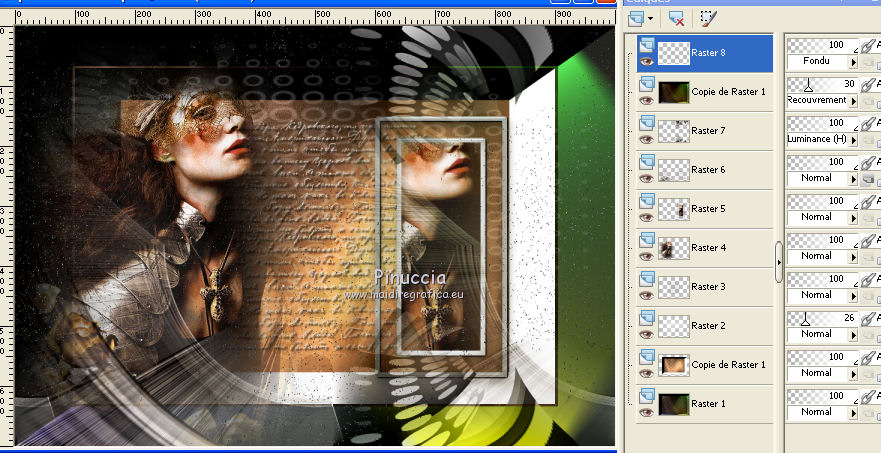Open Raster 1 Normal blend mode dropdown
Viewport: 881px width, 453px height.
click(853, 414)
